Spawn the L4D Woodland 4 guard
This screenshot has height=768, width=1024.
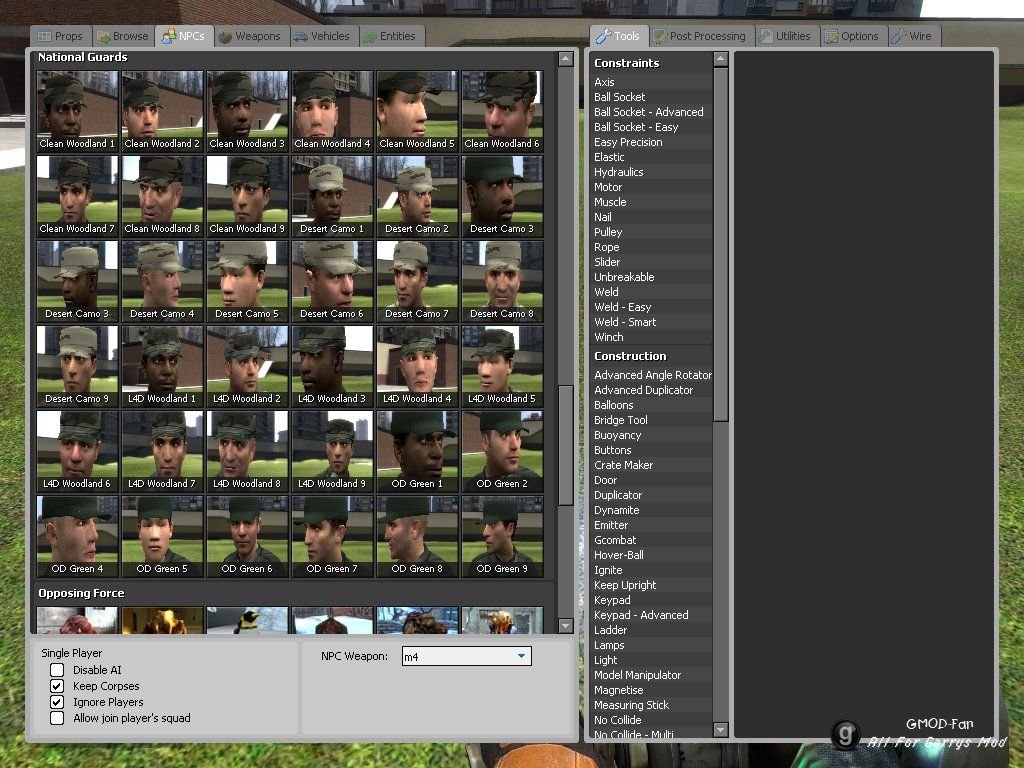point(417,366)
